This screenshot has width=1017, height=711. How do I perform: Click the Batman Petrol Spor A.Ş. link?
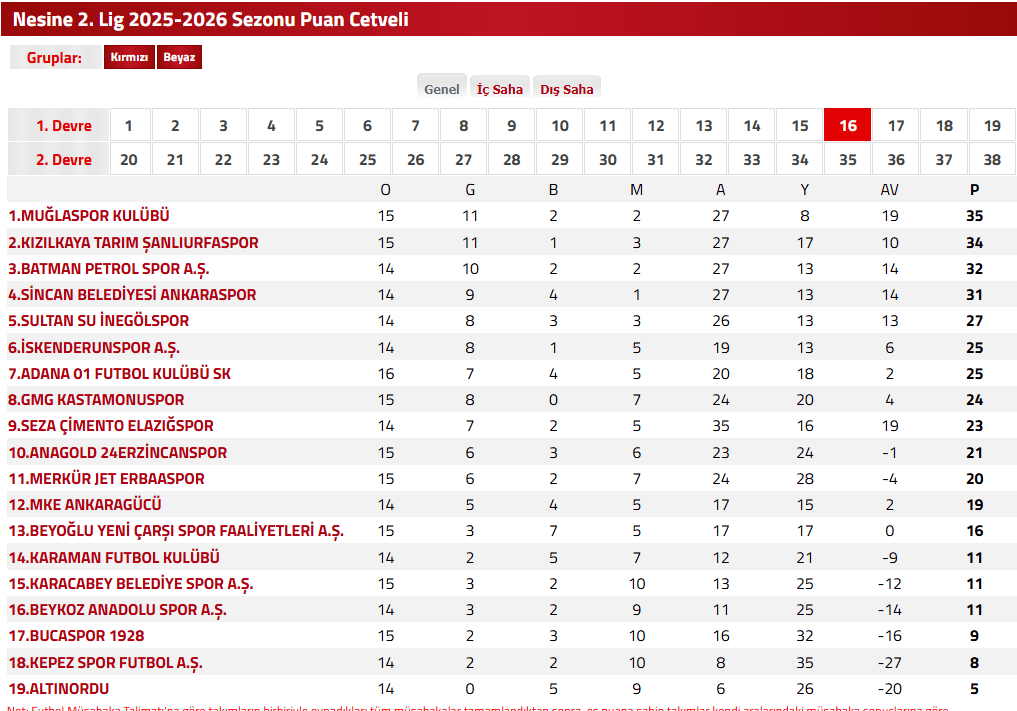109,269
